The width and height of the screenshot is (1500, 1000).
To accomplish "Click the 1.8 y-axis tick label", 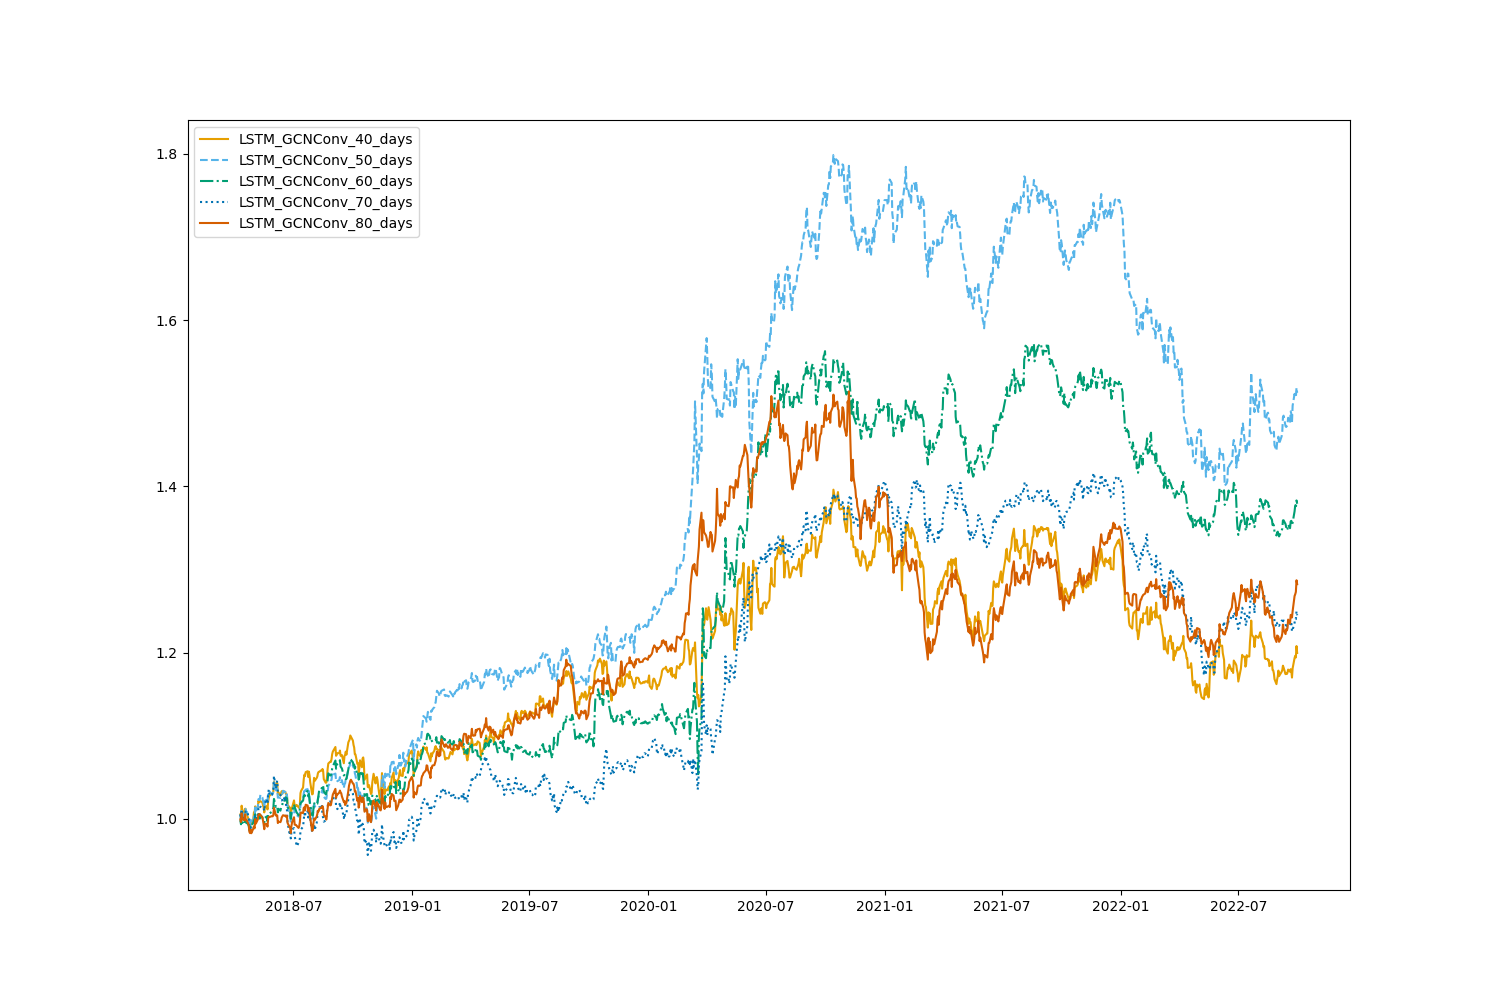I will pos(166,154).
